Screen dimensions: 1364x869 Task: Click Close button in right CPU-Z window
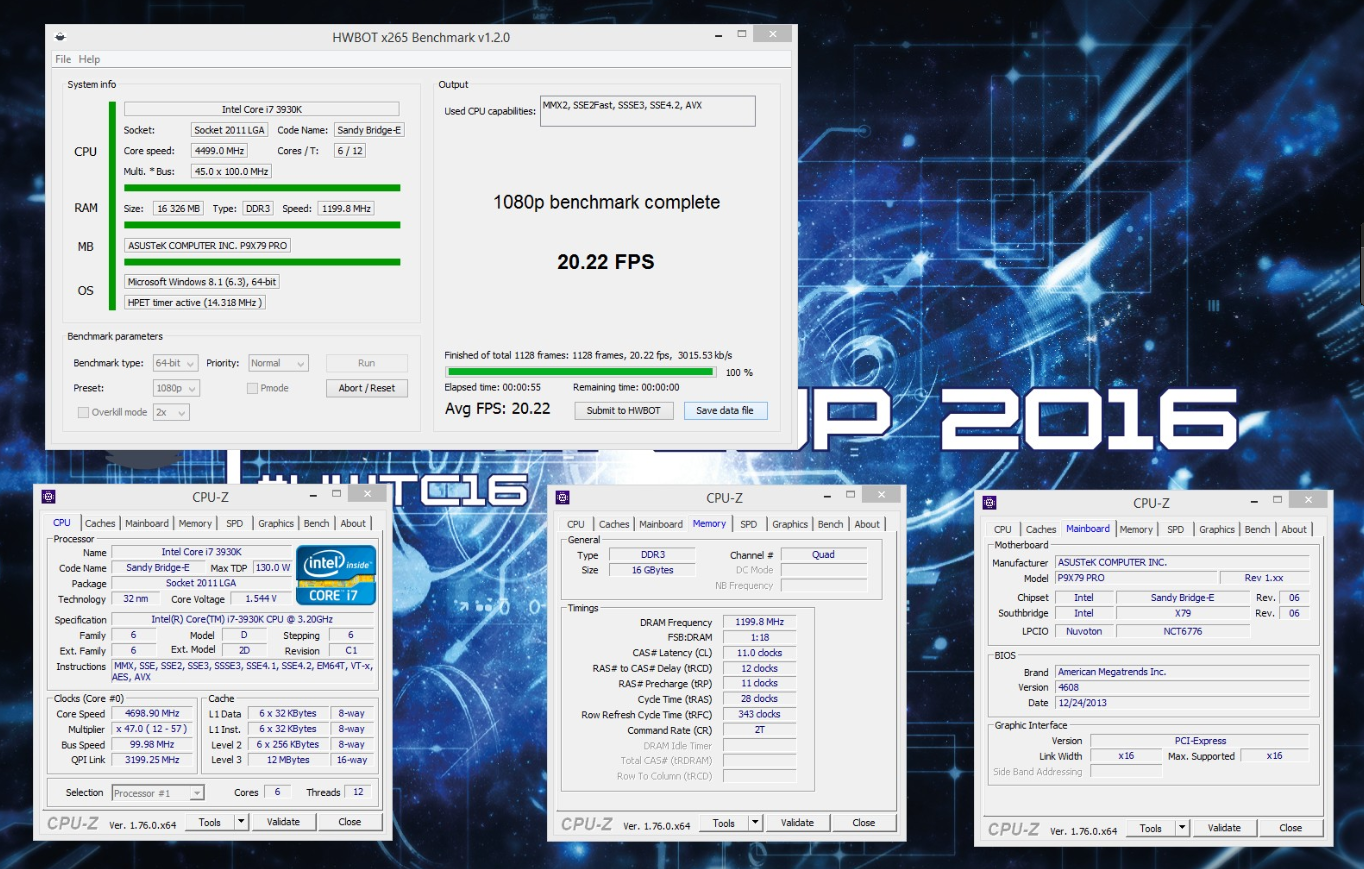1291,828
